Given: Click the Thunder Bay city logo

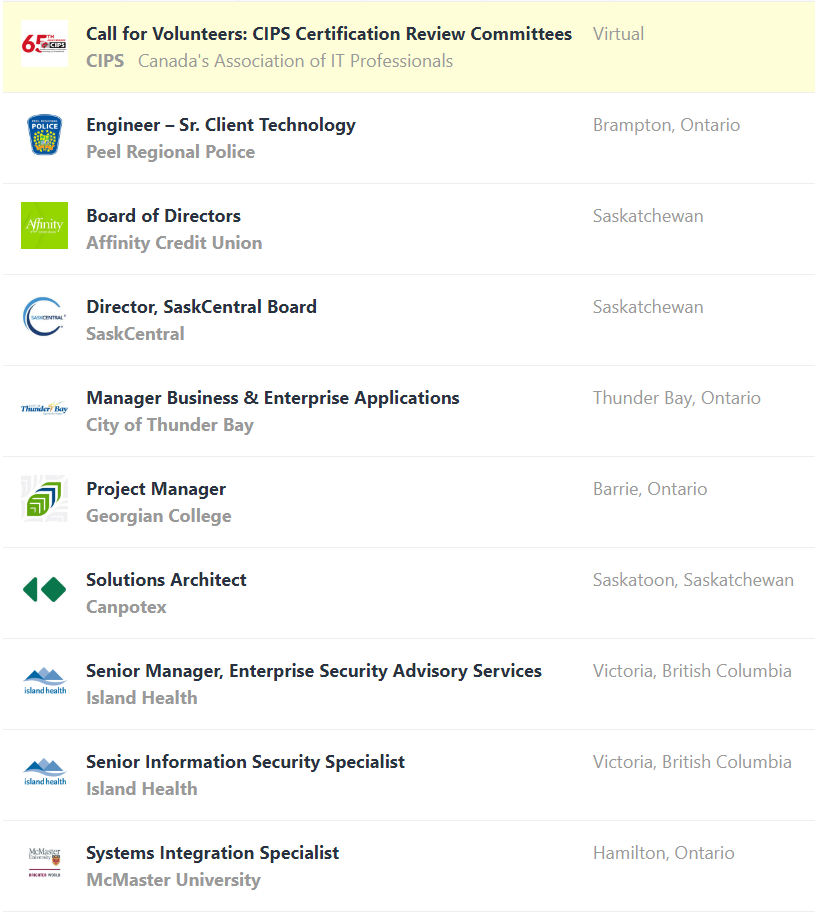Looking at the screenshot, I should pos(44,408).
